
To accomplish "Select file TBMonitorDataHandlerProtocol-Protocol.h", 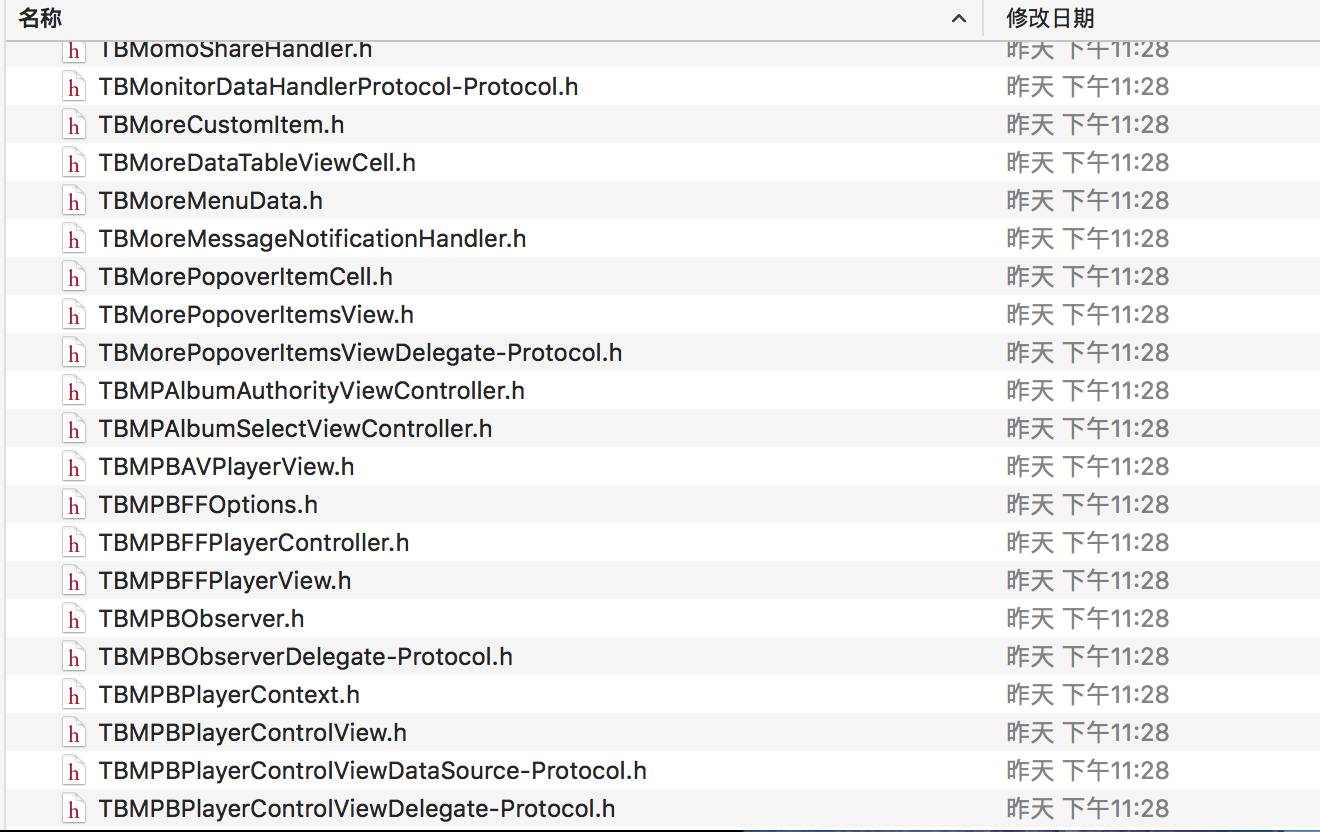I will (x=338, y=87).
